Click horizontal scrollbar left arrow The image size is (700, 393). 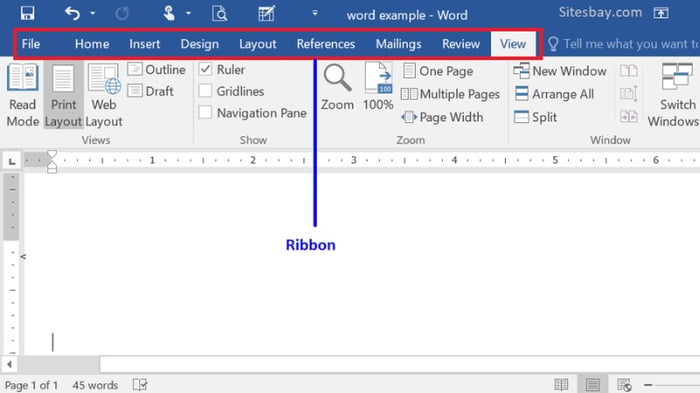point(9,364)
